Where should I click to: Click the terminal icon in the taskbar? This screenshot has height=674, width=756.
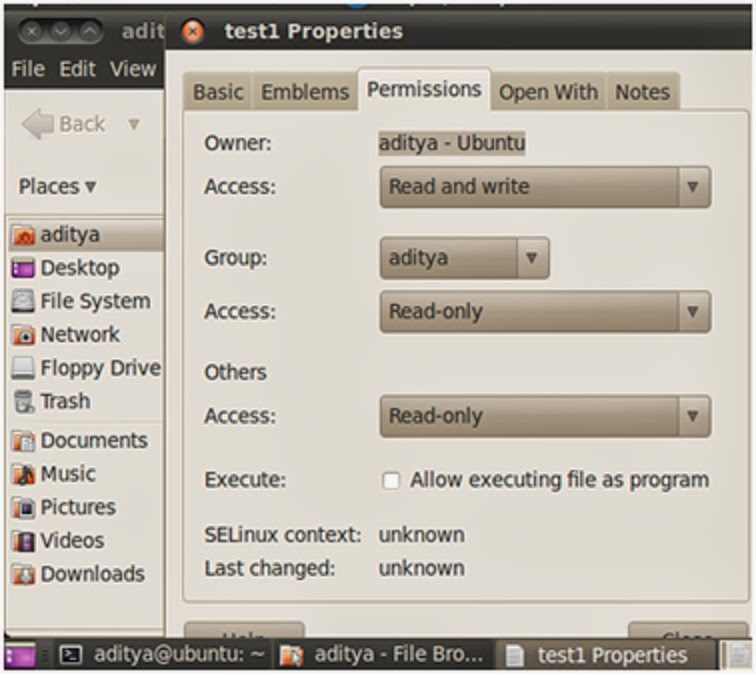pos(71,655)
